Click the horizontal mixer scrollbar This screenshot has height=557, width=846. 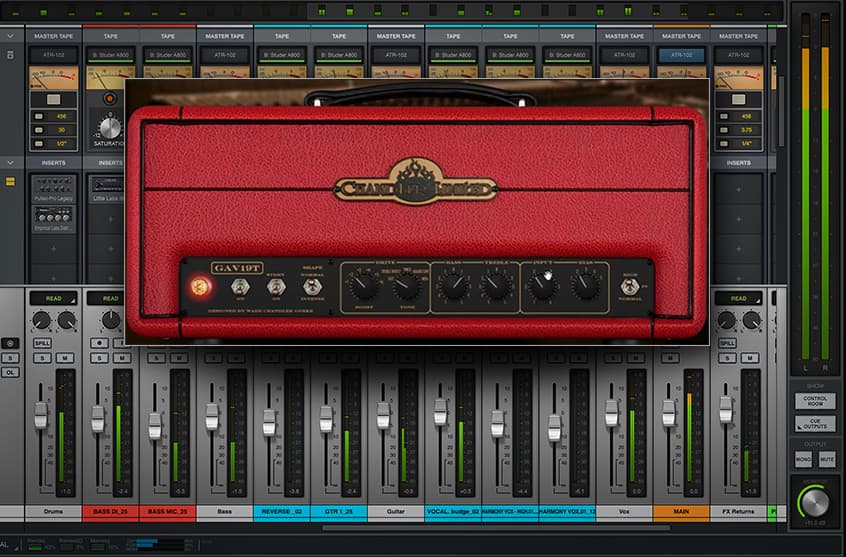point(496,528)
